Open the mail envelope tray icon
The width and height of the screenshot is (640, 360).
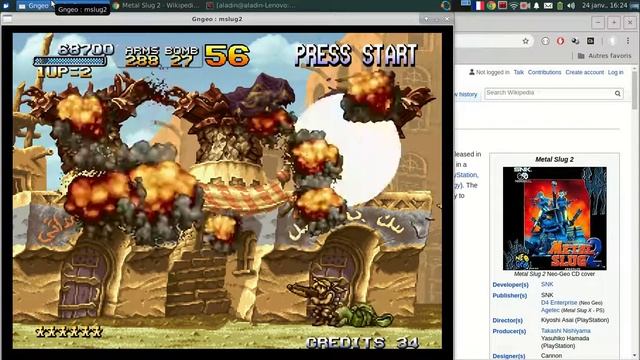pos(548,5)
